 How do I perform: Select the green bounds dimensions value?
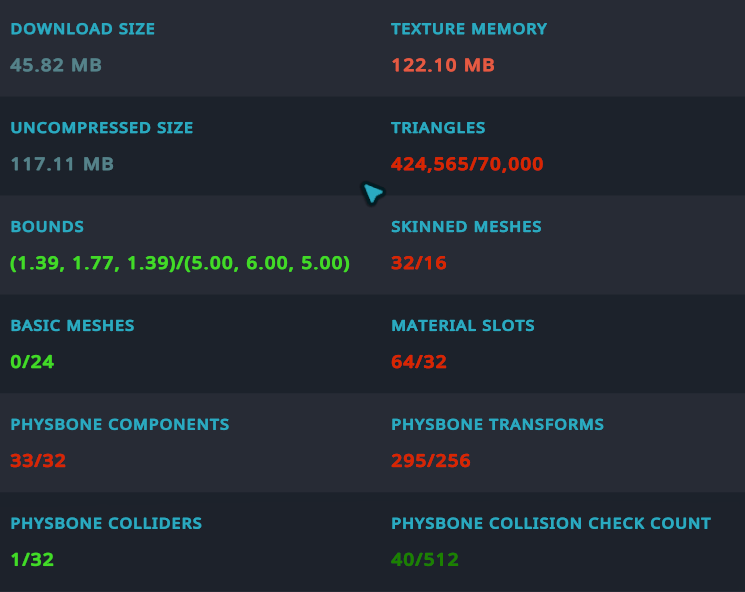pyautogui.click(x=180, y=263)
